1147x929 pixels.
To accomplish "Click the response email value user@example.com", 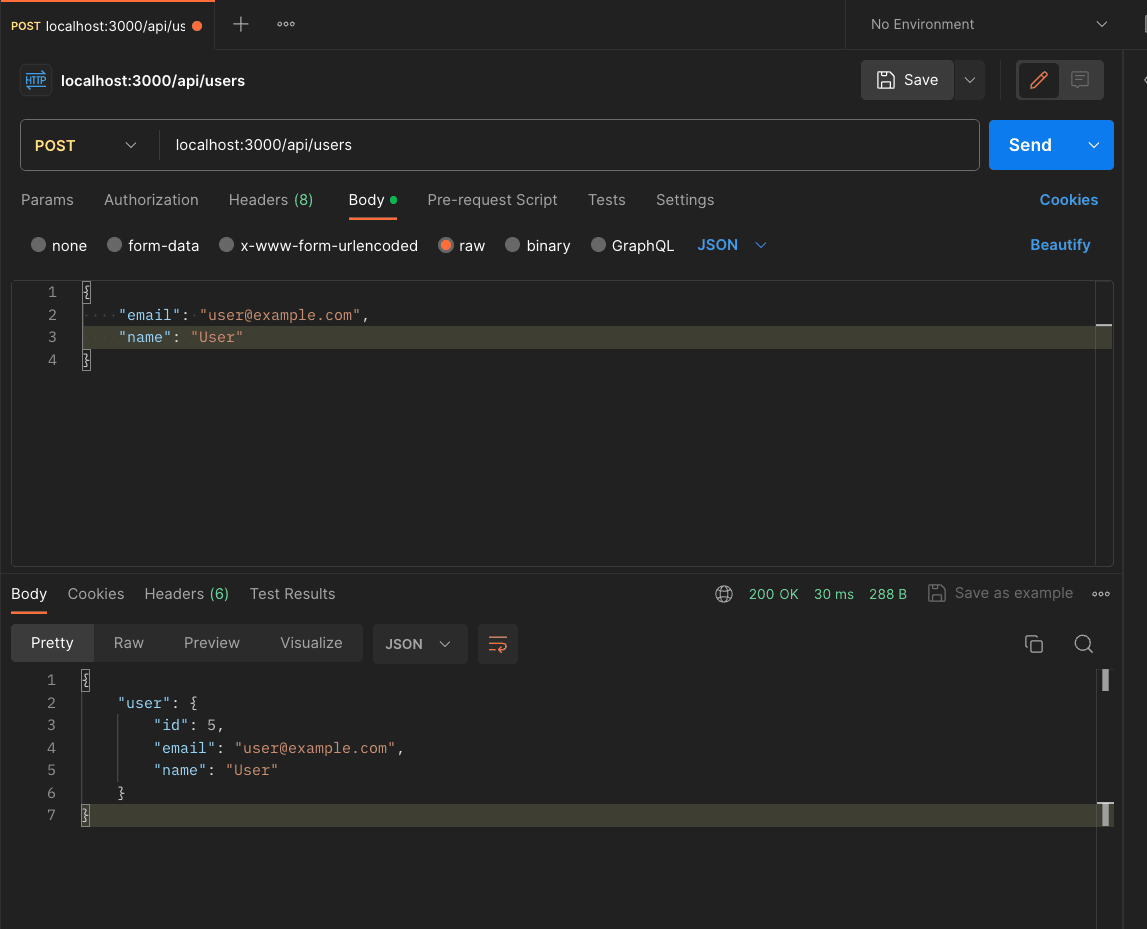I will (315, 748).
